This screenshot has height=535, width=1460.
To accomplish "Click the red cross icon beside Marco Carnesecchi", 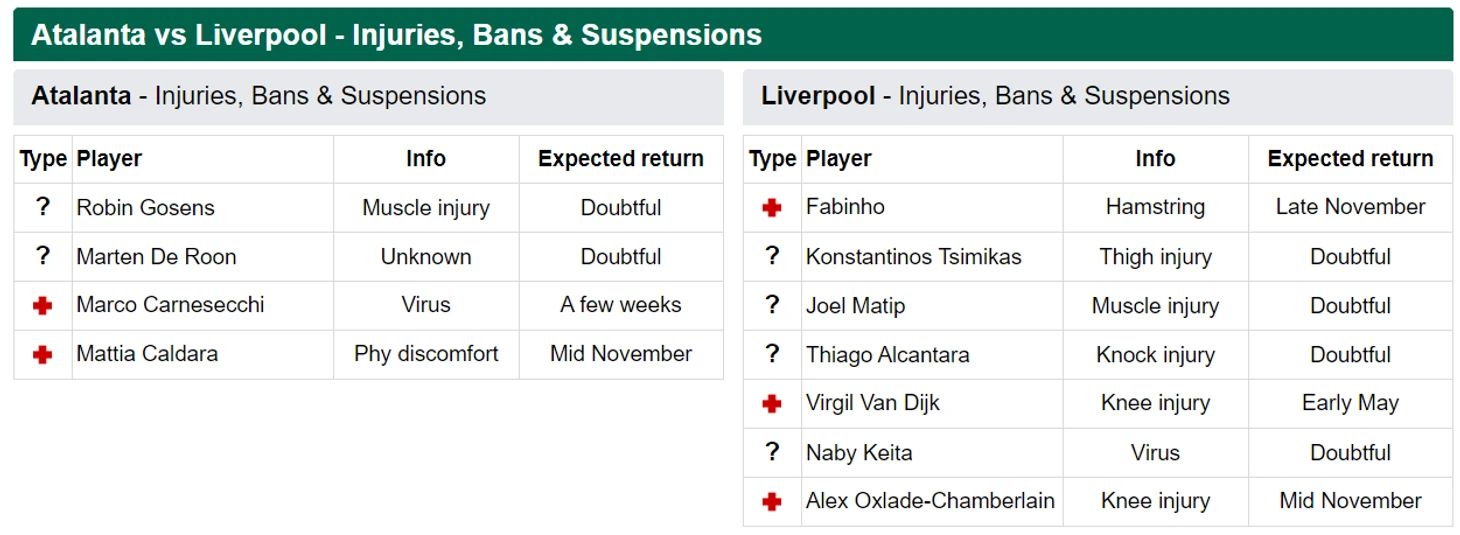I will tap(42, 306).
